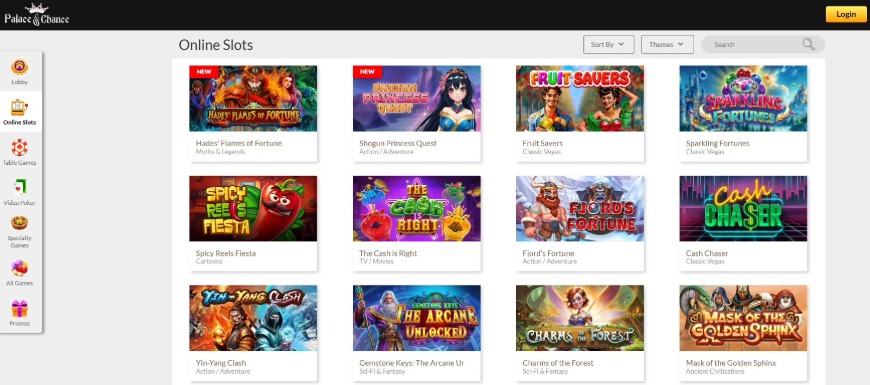This screenshot has height=385, width=870.
Task: Click the 'Shogun Princess Quest' title text
Action: pyautogui.click(x=398, y=143)
